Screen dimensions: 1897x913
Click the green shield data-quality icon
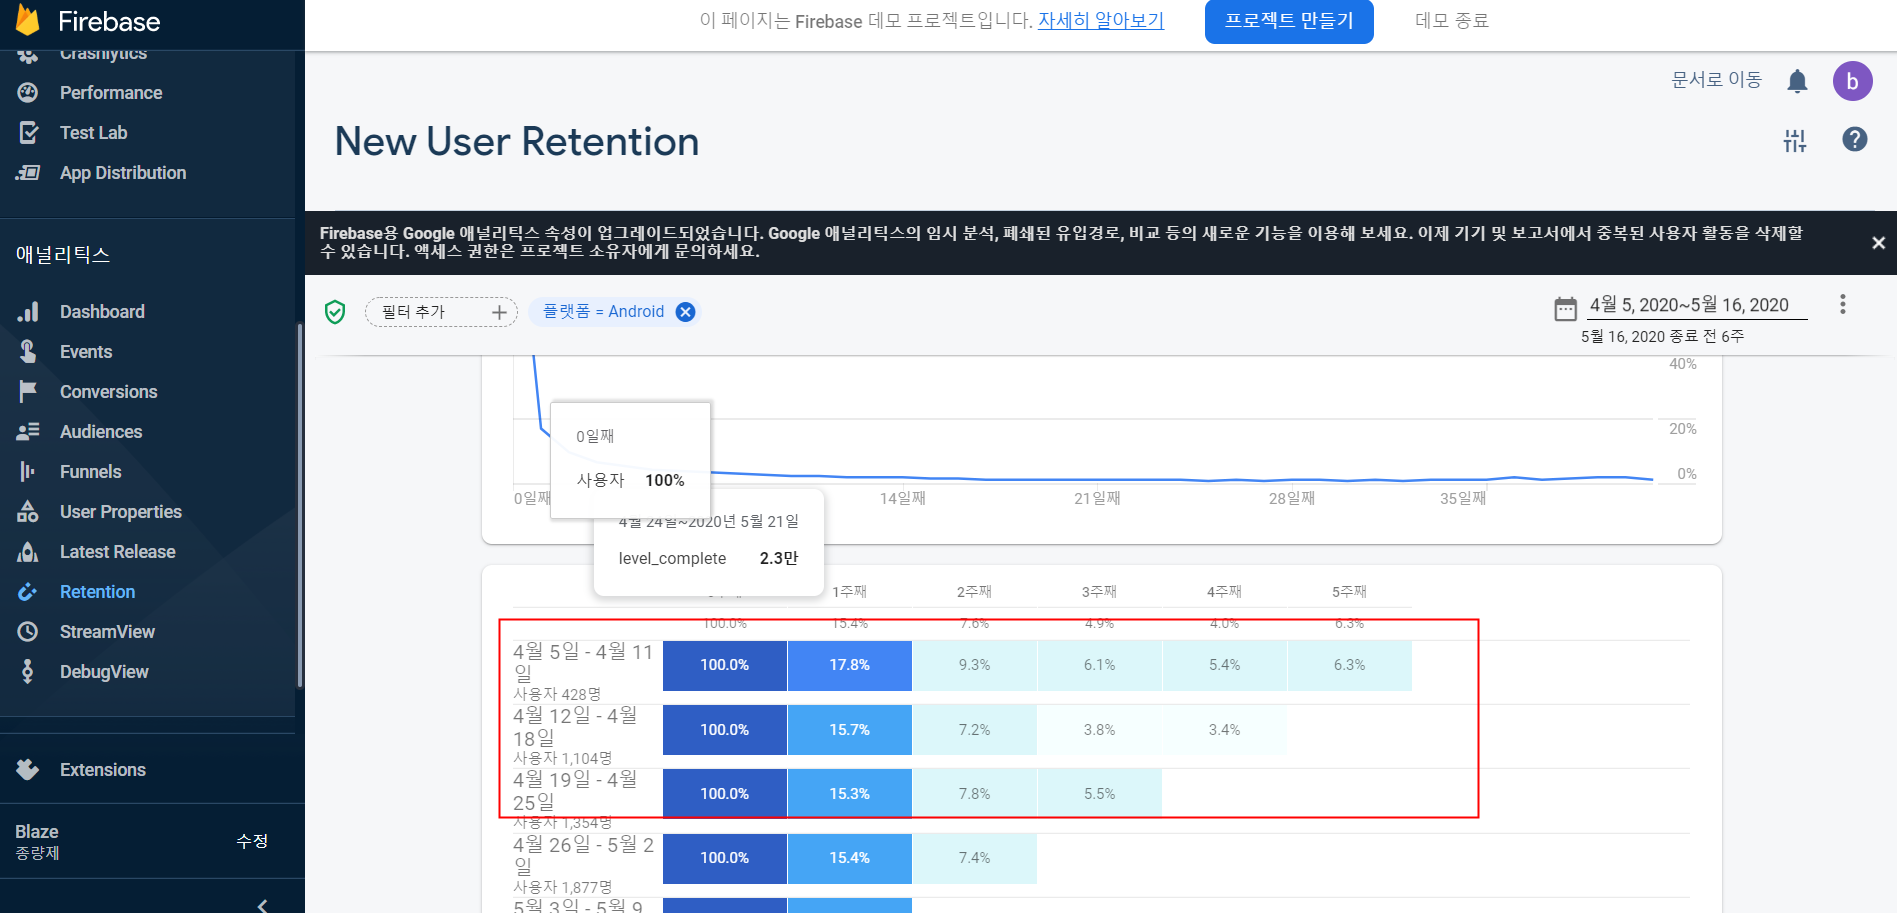335,312
